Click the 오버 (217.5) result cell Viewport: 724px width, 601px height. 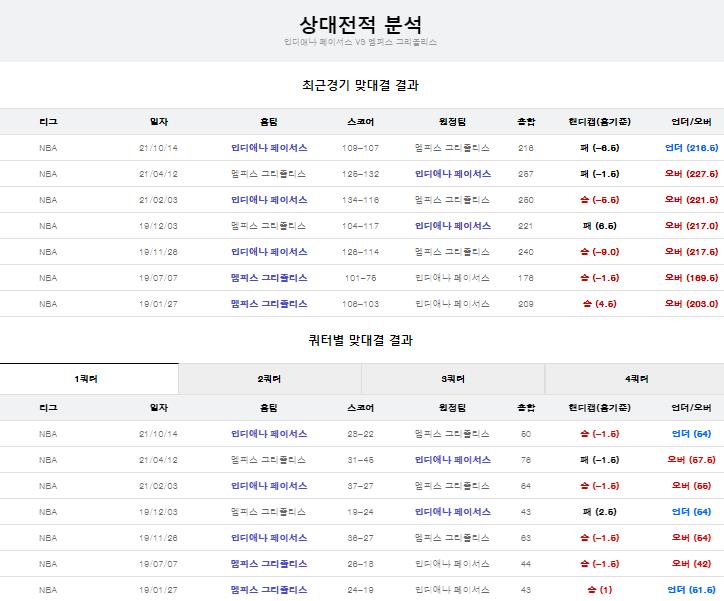[x=691, y=252]
